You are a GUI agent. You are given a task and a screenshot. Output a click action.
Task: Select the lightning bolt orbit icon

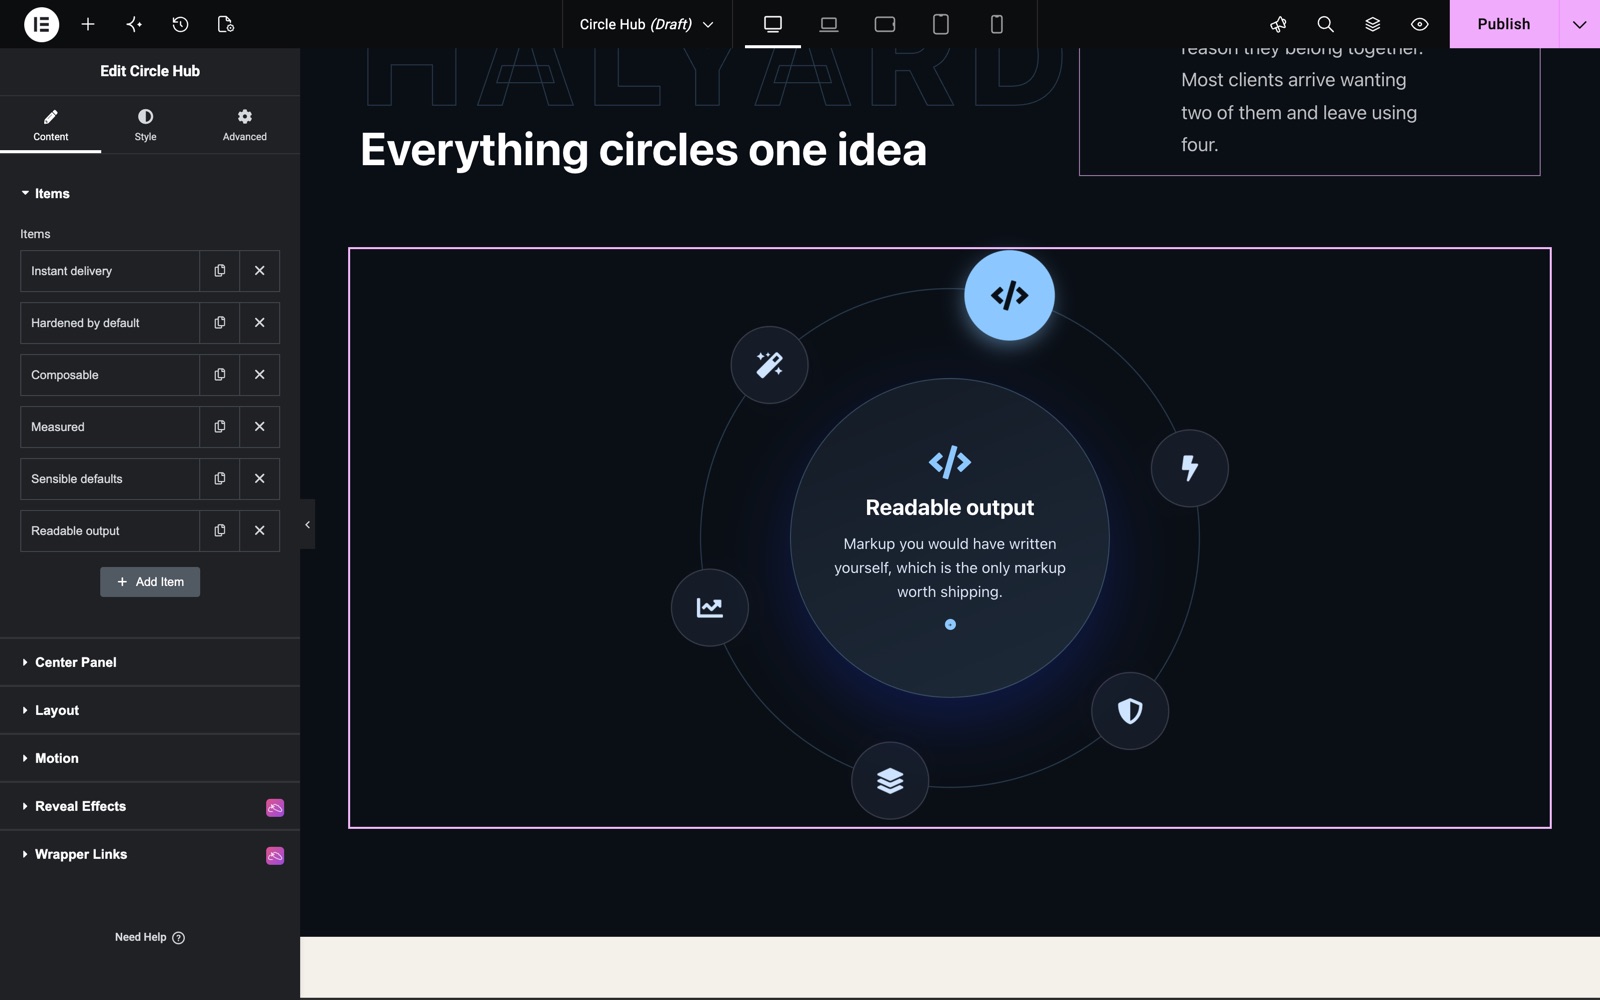point(1189,468)
